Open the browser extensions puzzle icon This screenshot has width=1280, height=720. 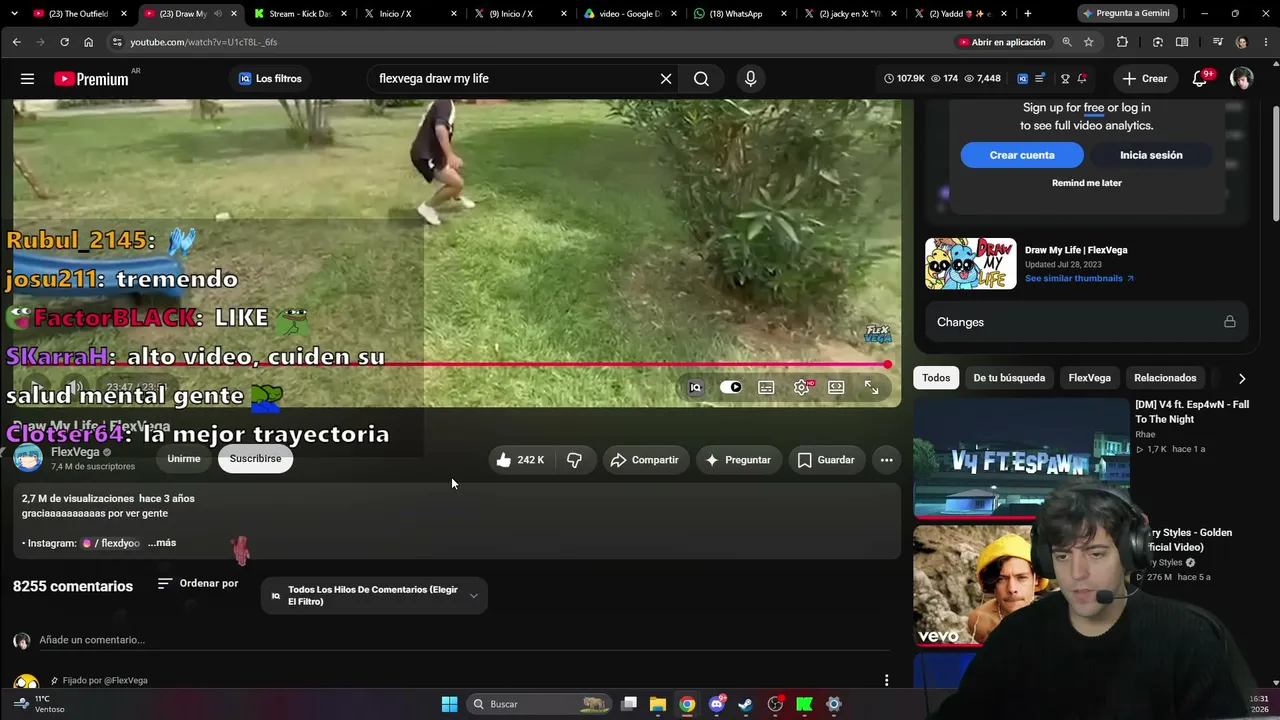pos(1122,42)
